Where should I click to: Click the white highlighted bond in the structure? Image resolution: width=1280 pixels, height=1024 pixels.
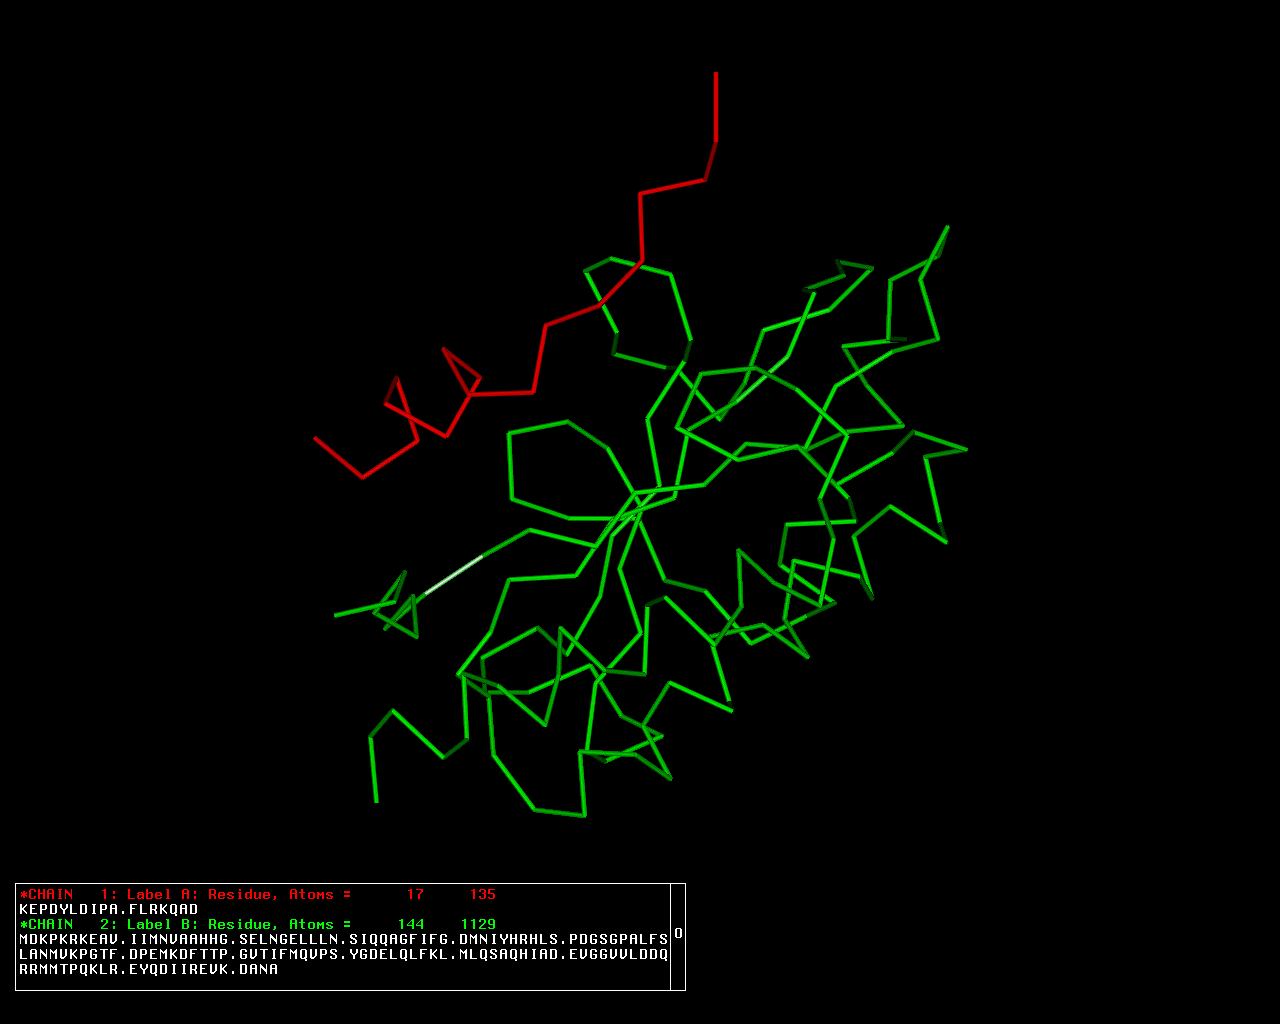(x=453, y=575)
